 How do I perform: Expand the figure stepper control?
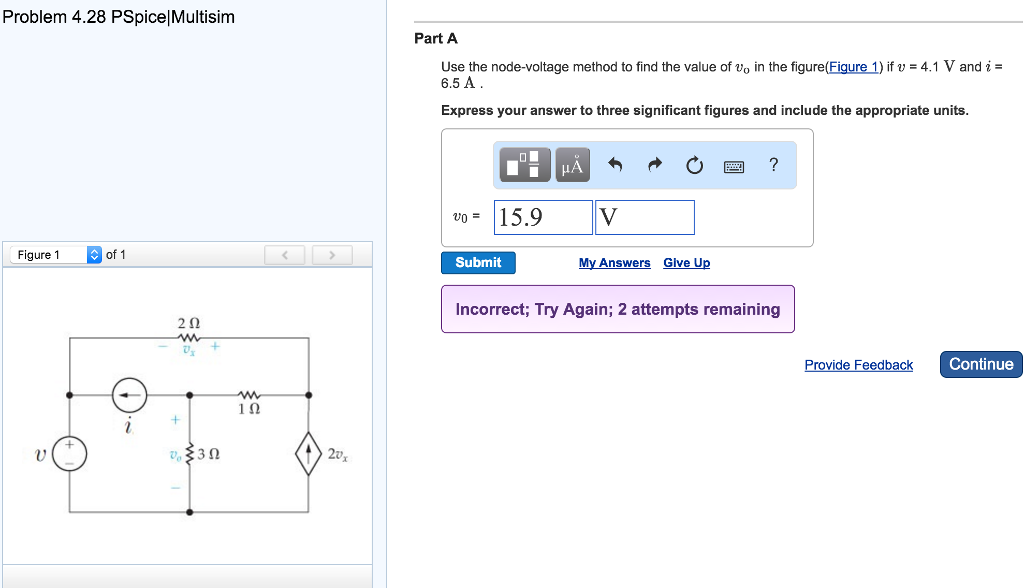[x=92, y=254]
